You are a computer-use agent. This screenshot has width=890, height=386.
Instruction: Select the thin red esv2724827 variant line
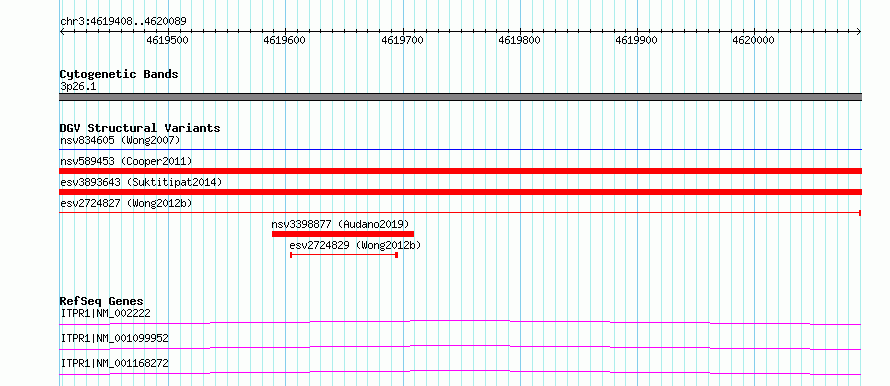[x=460, y=212]
